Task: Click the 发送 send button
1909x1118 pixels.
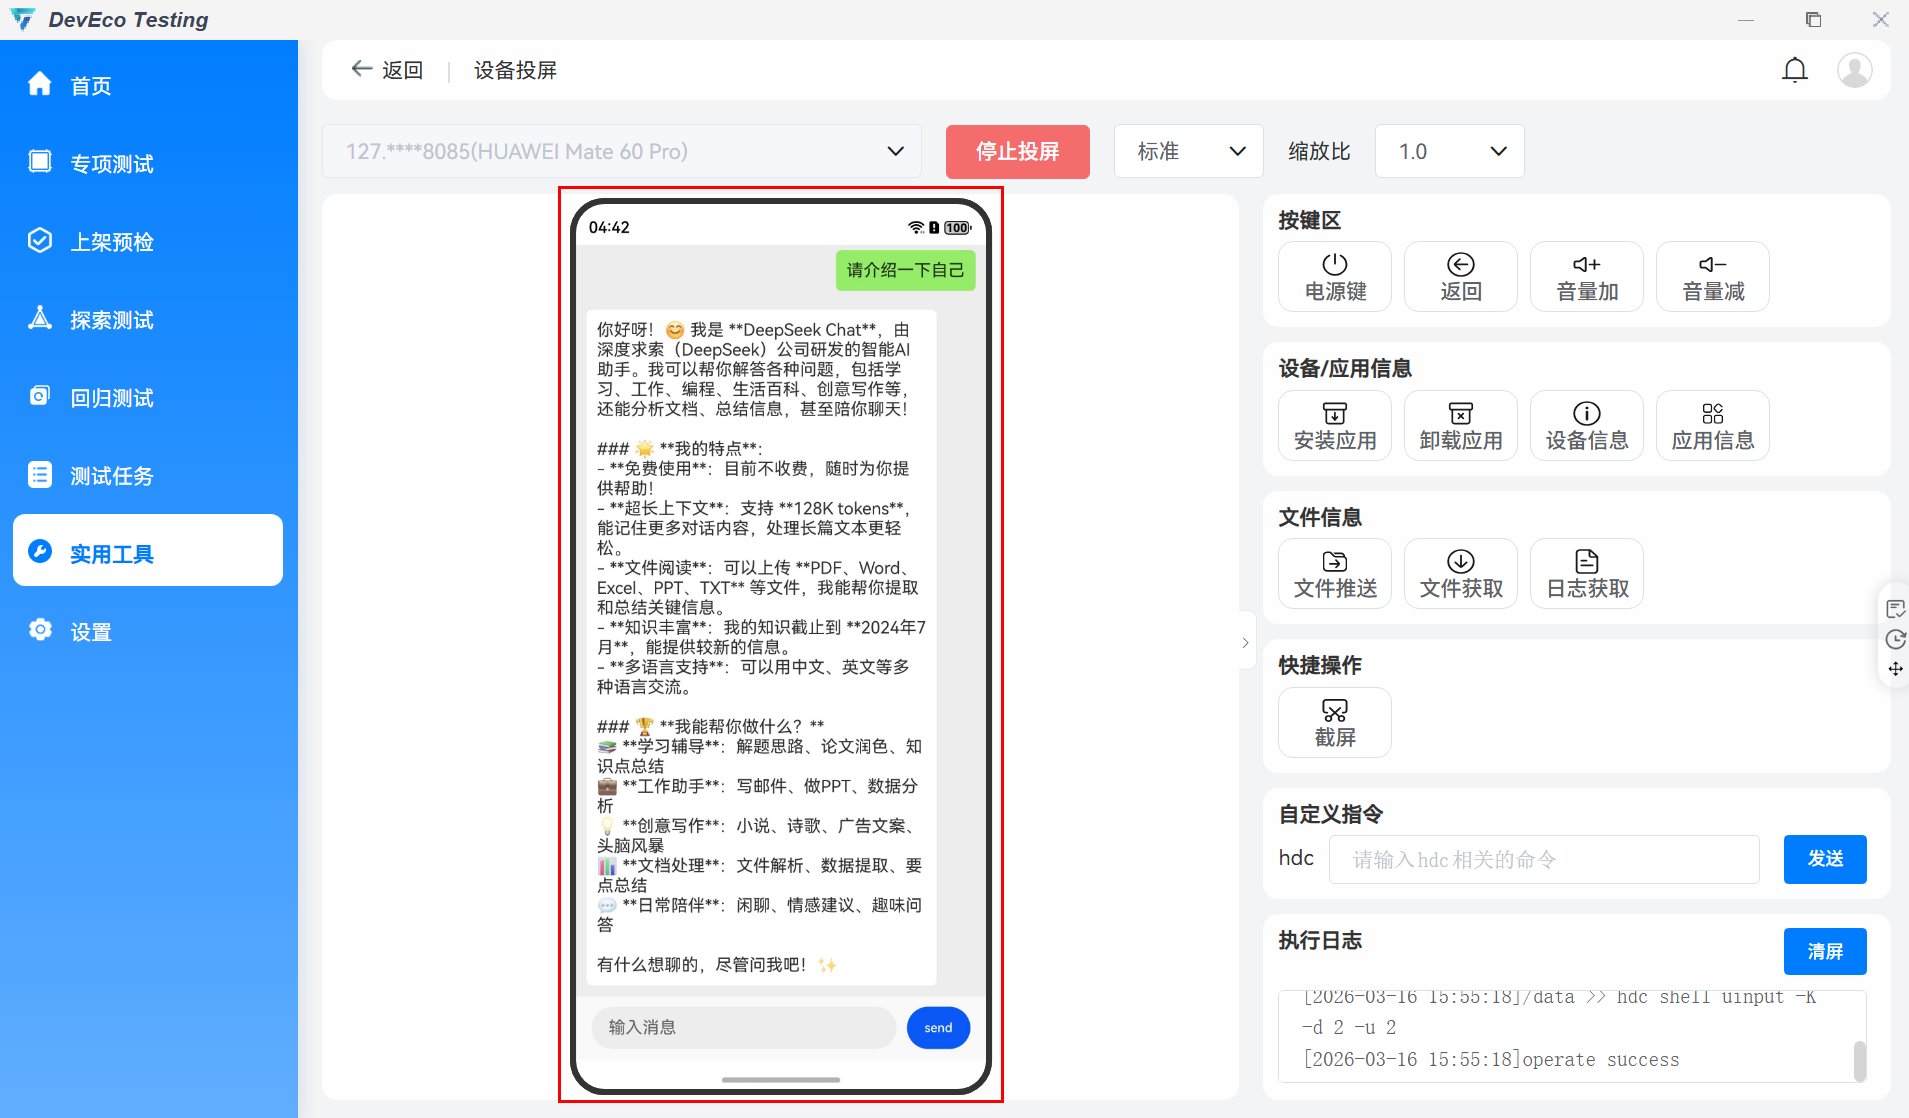Action: tap(1825, 859)
